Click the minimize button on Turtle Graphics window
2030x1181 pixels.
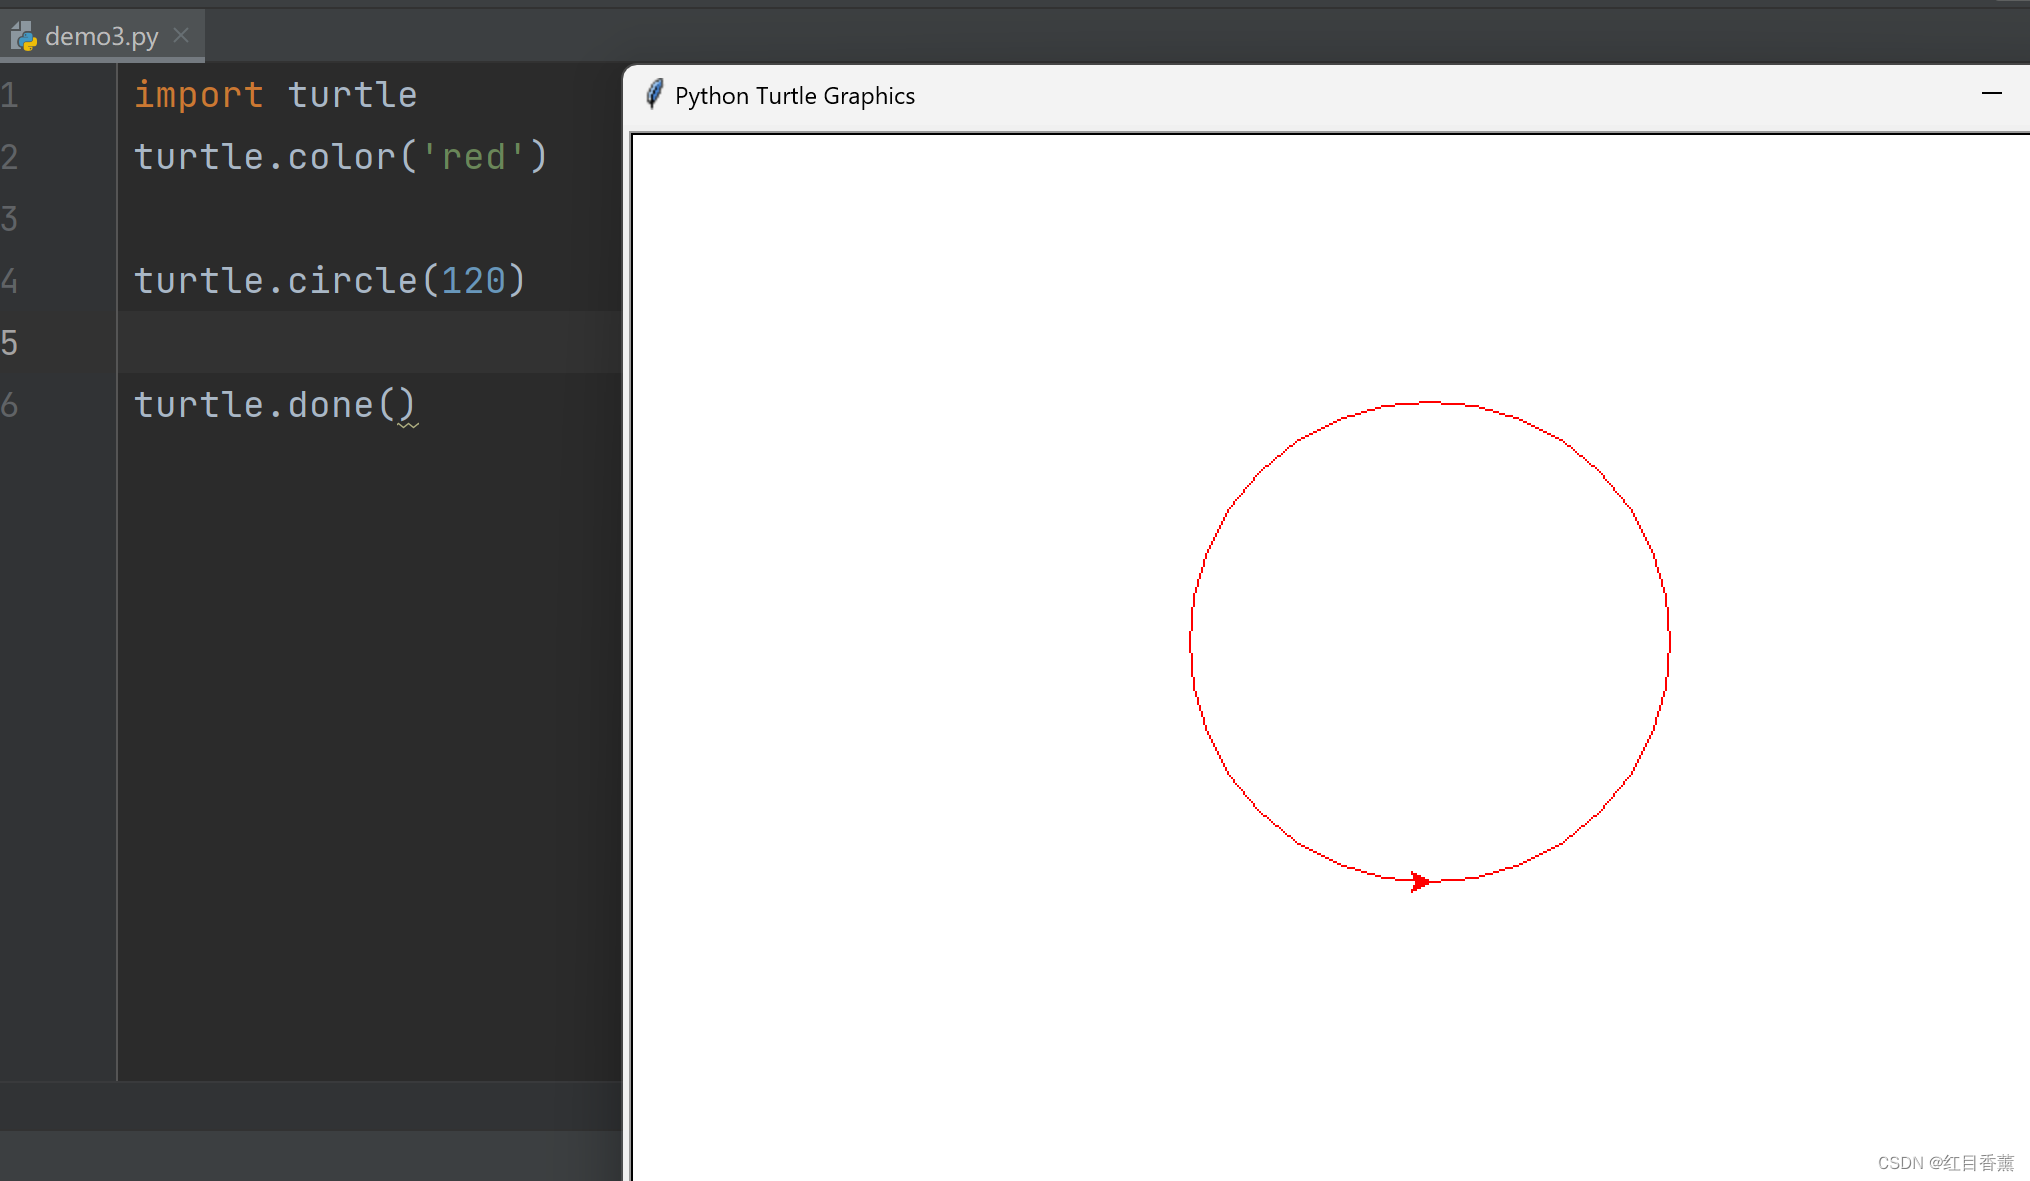(1992, 93)
